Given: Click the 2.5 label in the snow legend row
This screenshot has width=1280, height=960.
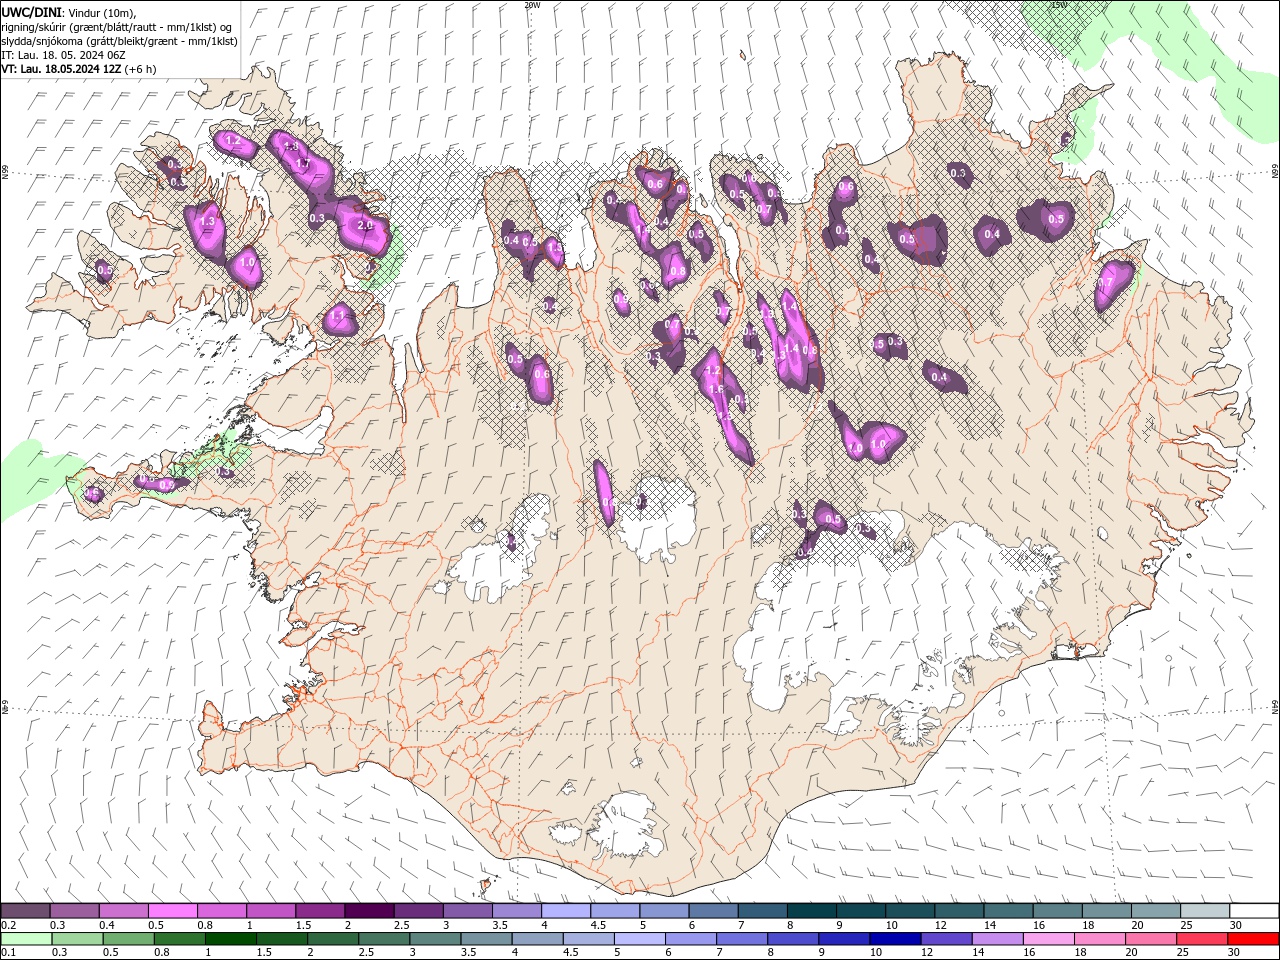Looking at the screenshot, I should [x=401, y=925].
